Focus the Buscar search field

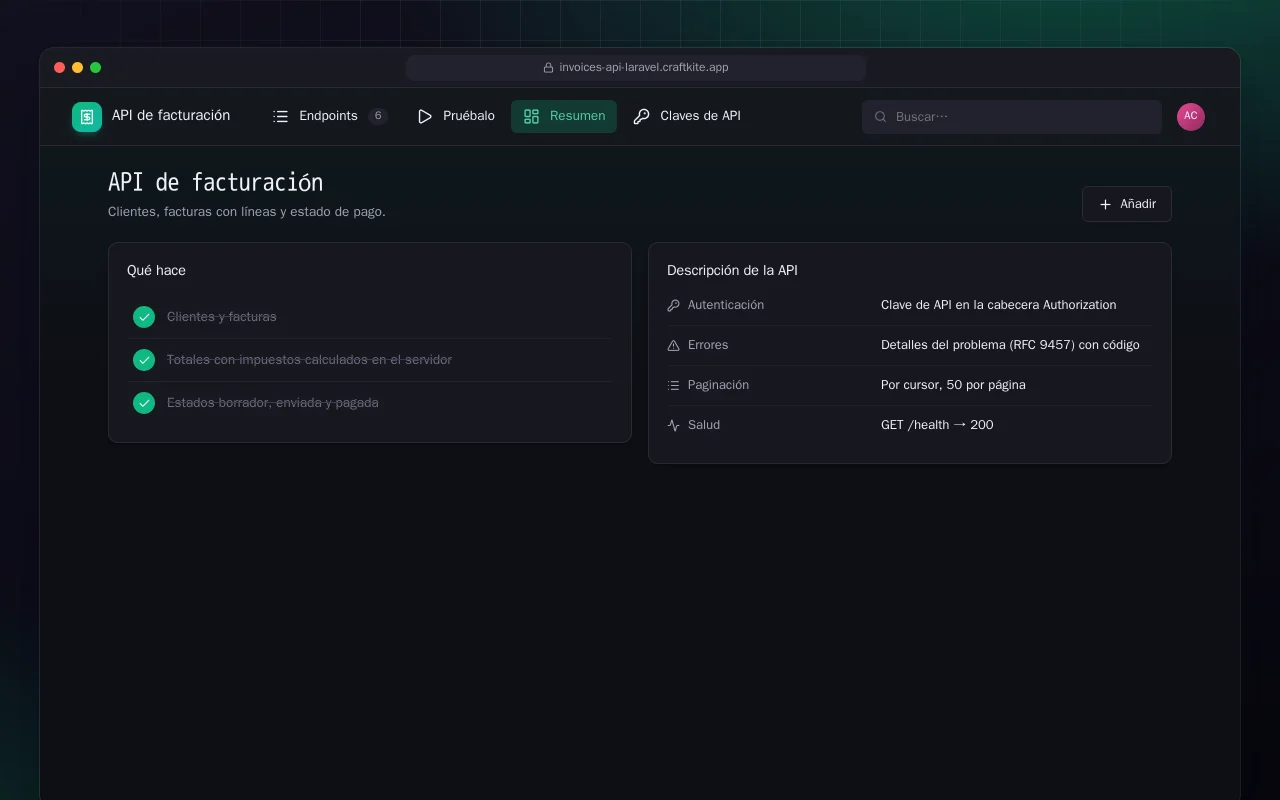(x=1012, y=117)
